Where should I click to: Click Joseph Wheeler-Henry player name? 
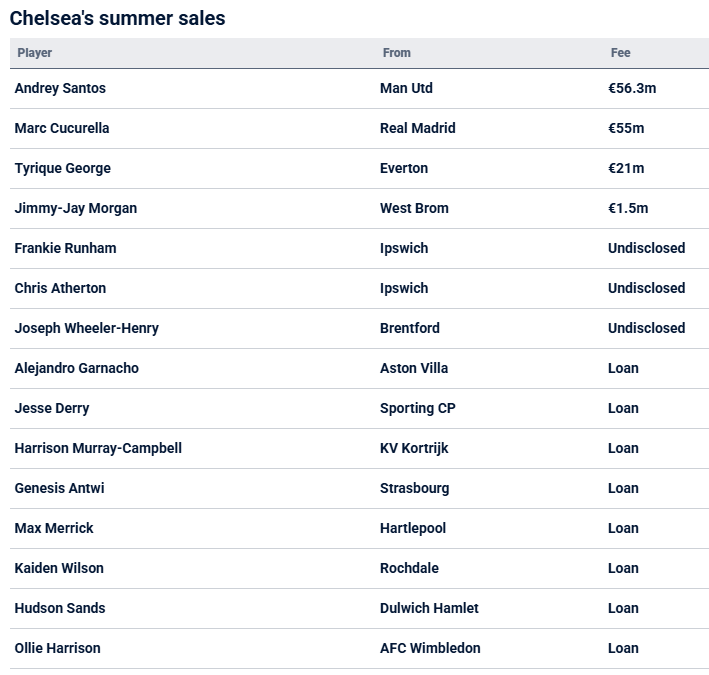coord(86,328)
